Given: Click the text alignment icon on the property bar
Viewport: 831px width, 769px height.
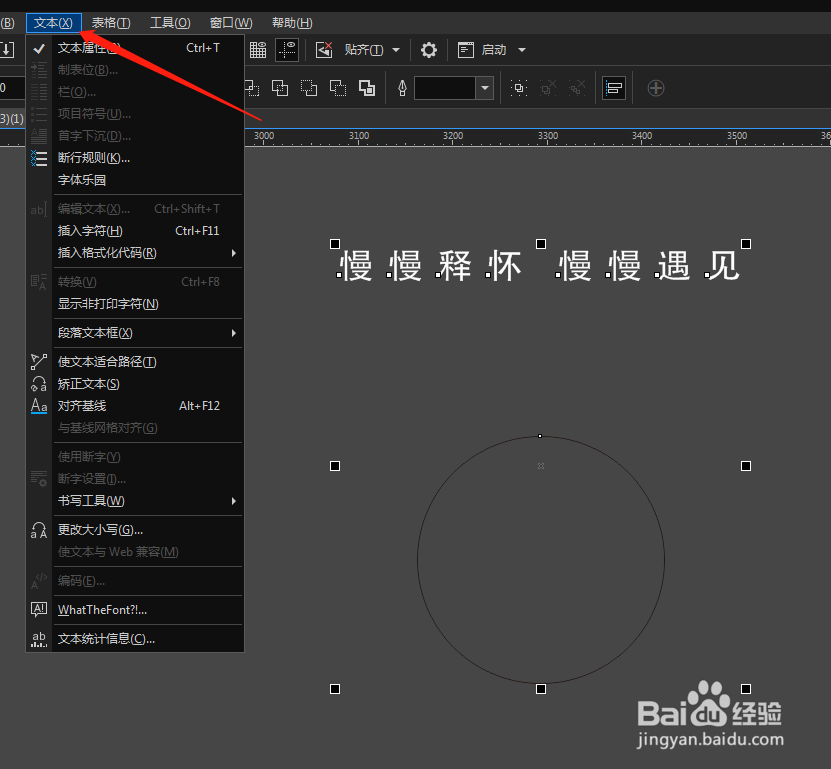Looking at the screenshot, I should tap(613, 88).
